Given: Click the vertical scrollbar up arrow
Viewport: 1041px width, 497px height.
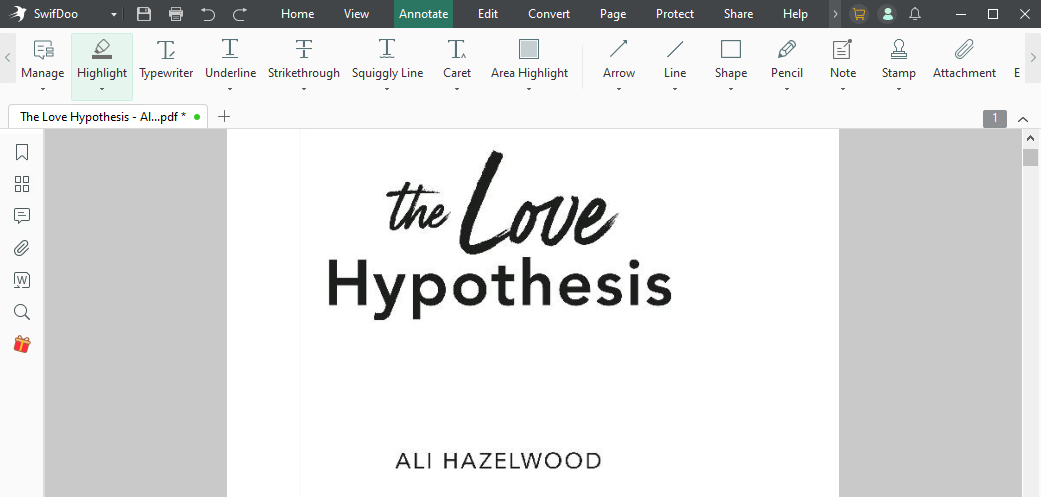Looking at the screenshot, I should (x=1030, y=139).
